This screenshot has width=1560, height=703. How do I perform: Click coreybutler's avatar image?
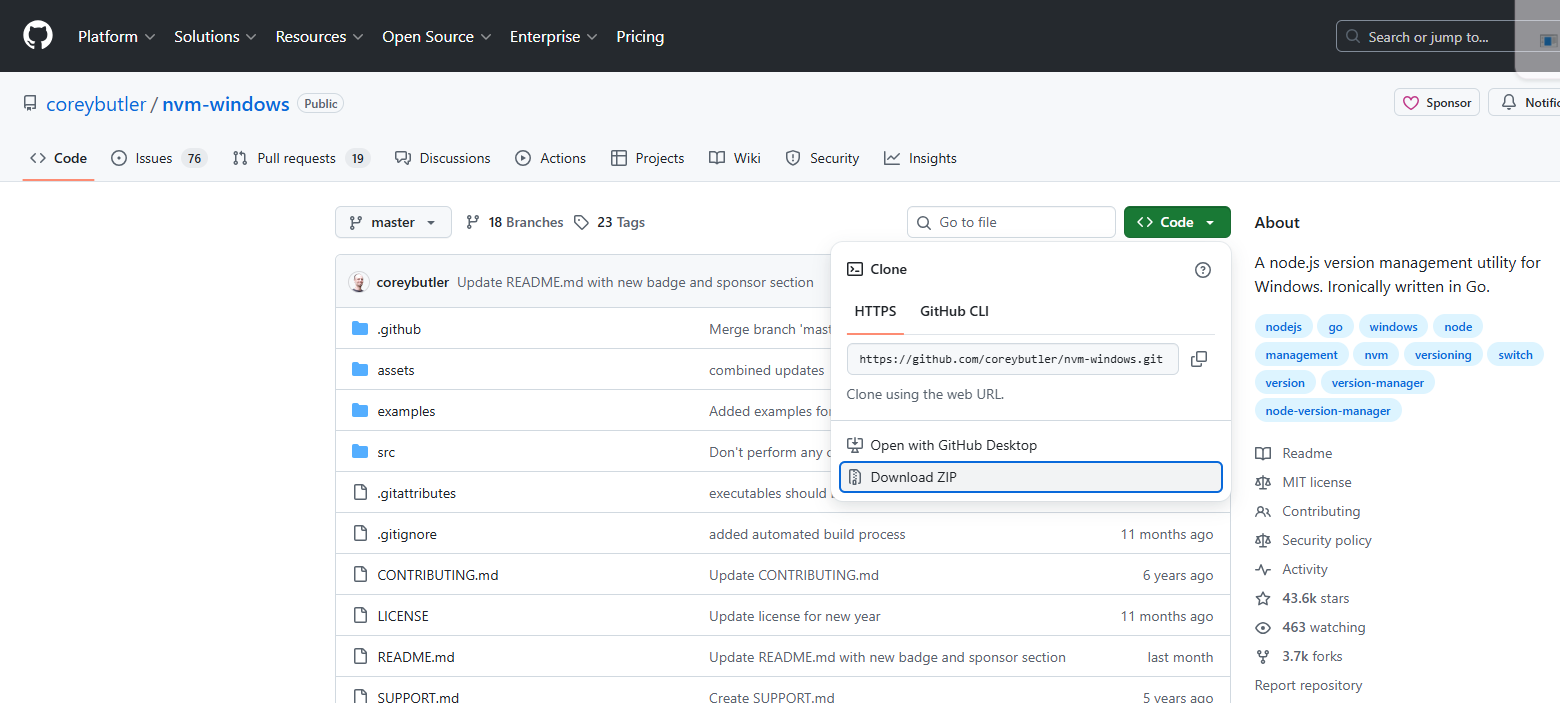click(x=359, y=282)
